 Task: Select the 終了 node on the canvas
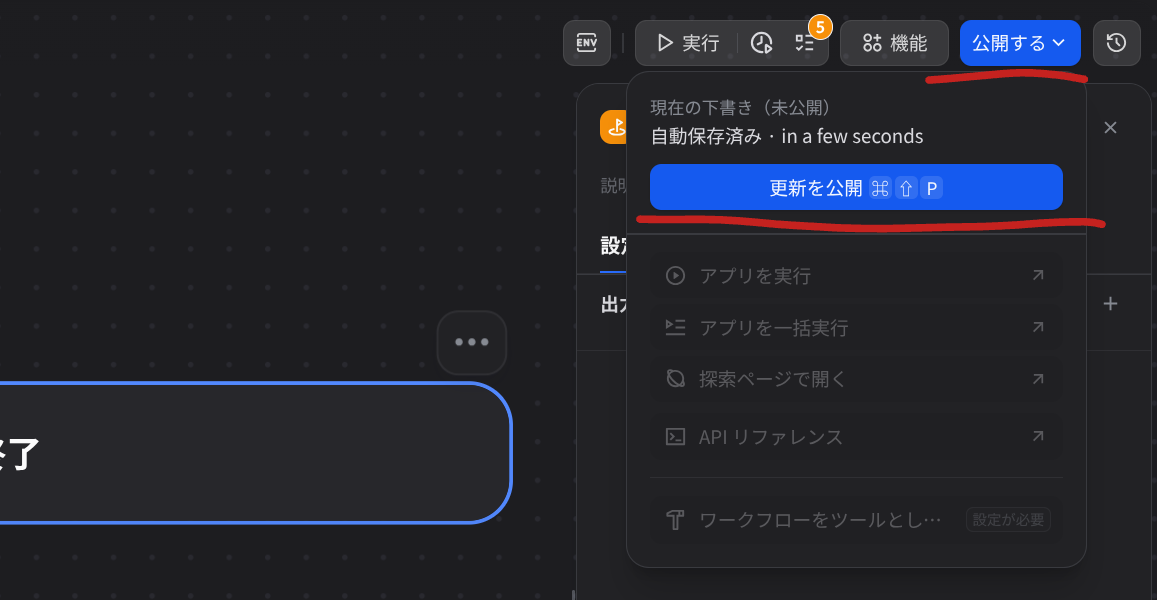coord(250,452)
